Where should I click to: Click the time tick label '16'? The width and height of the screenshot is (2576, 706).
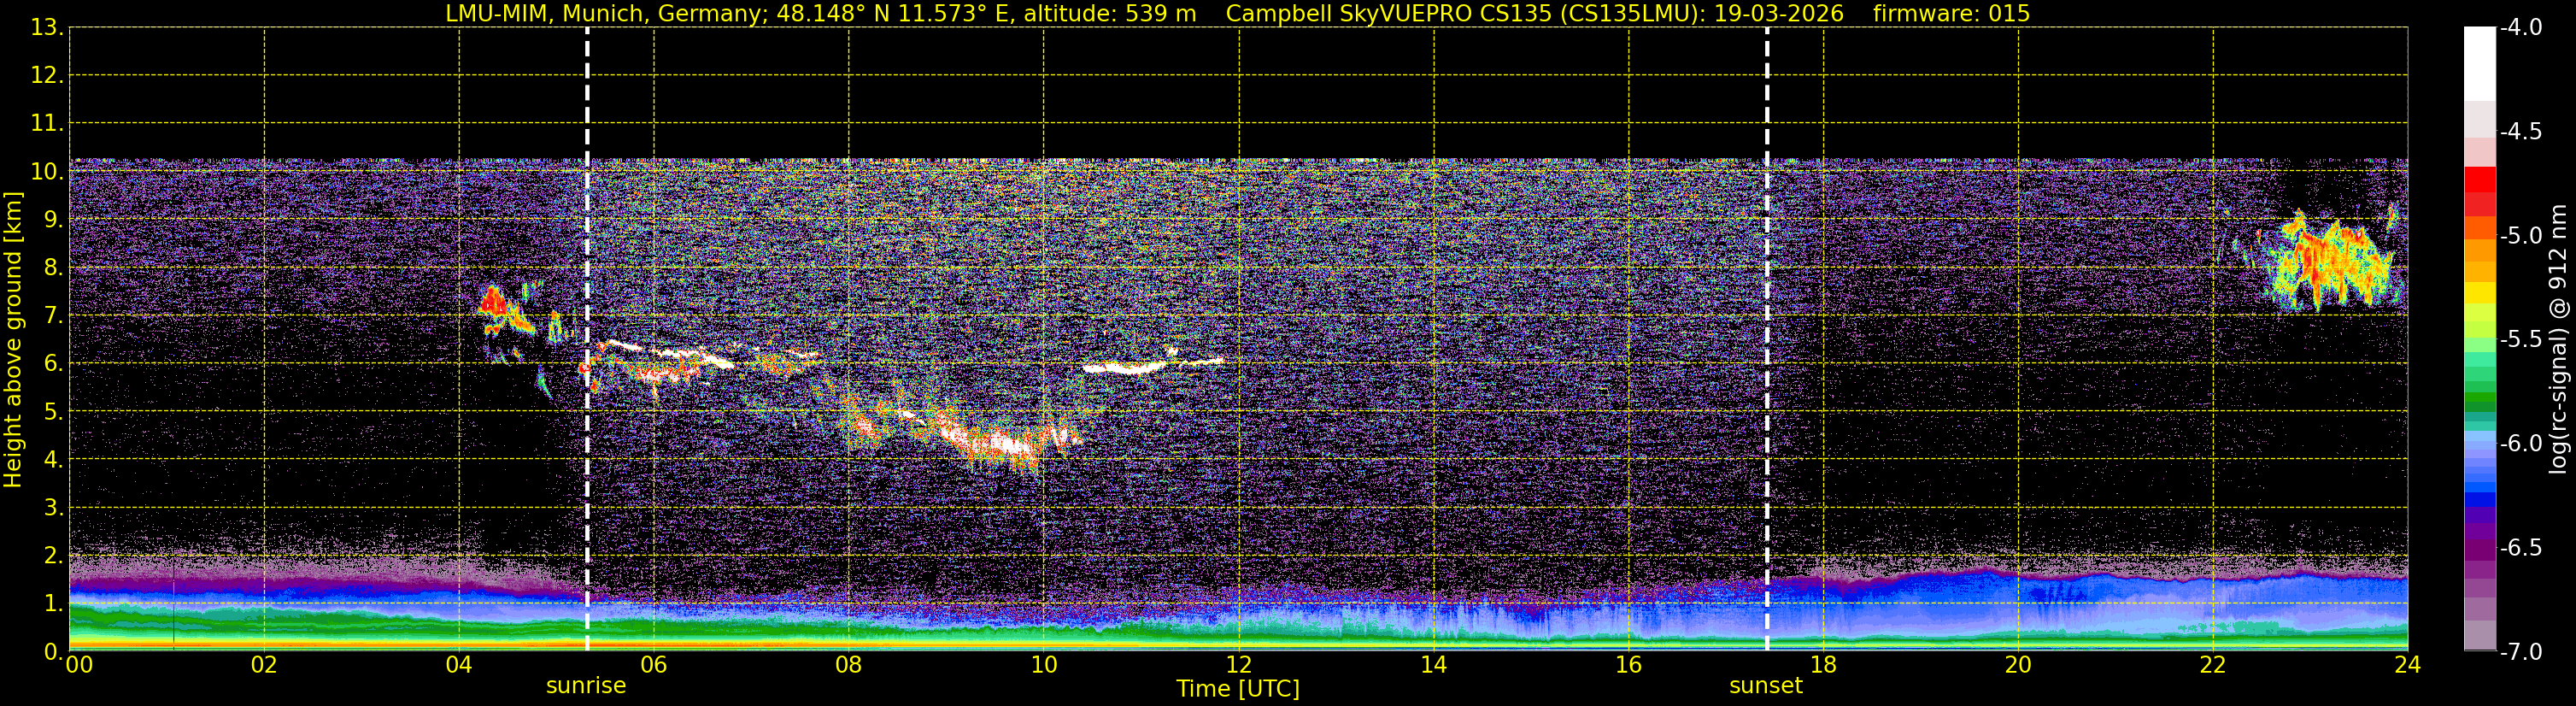1628,665
